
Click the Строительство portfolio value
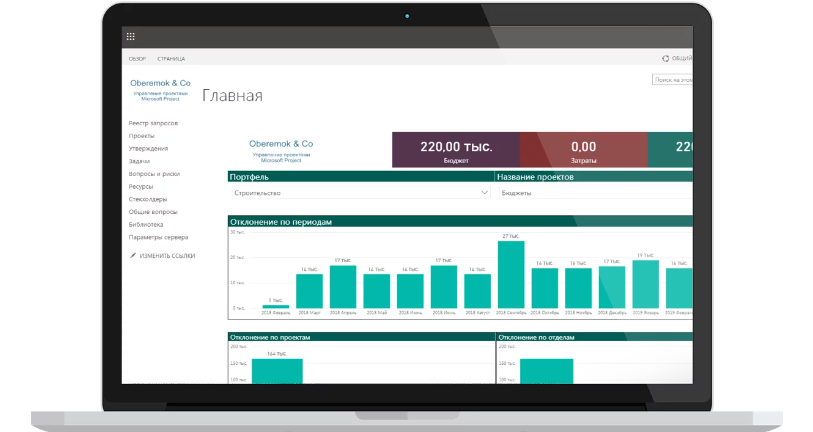[x=258, y=193]
